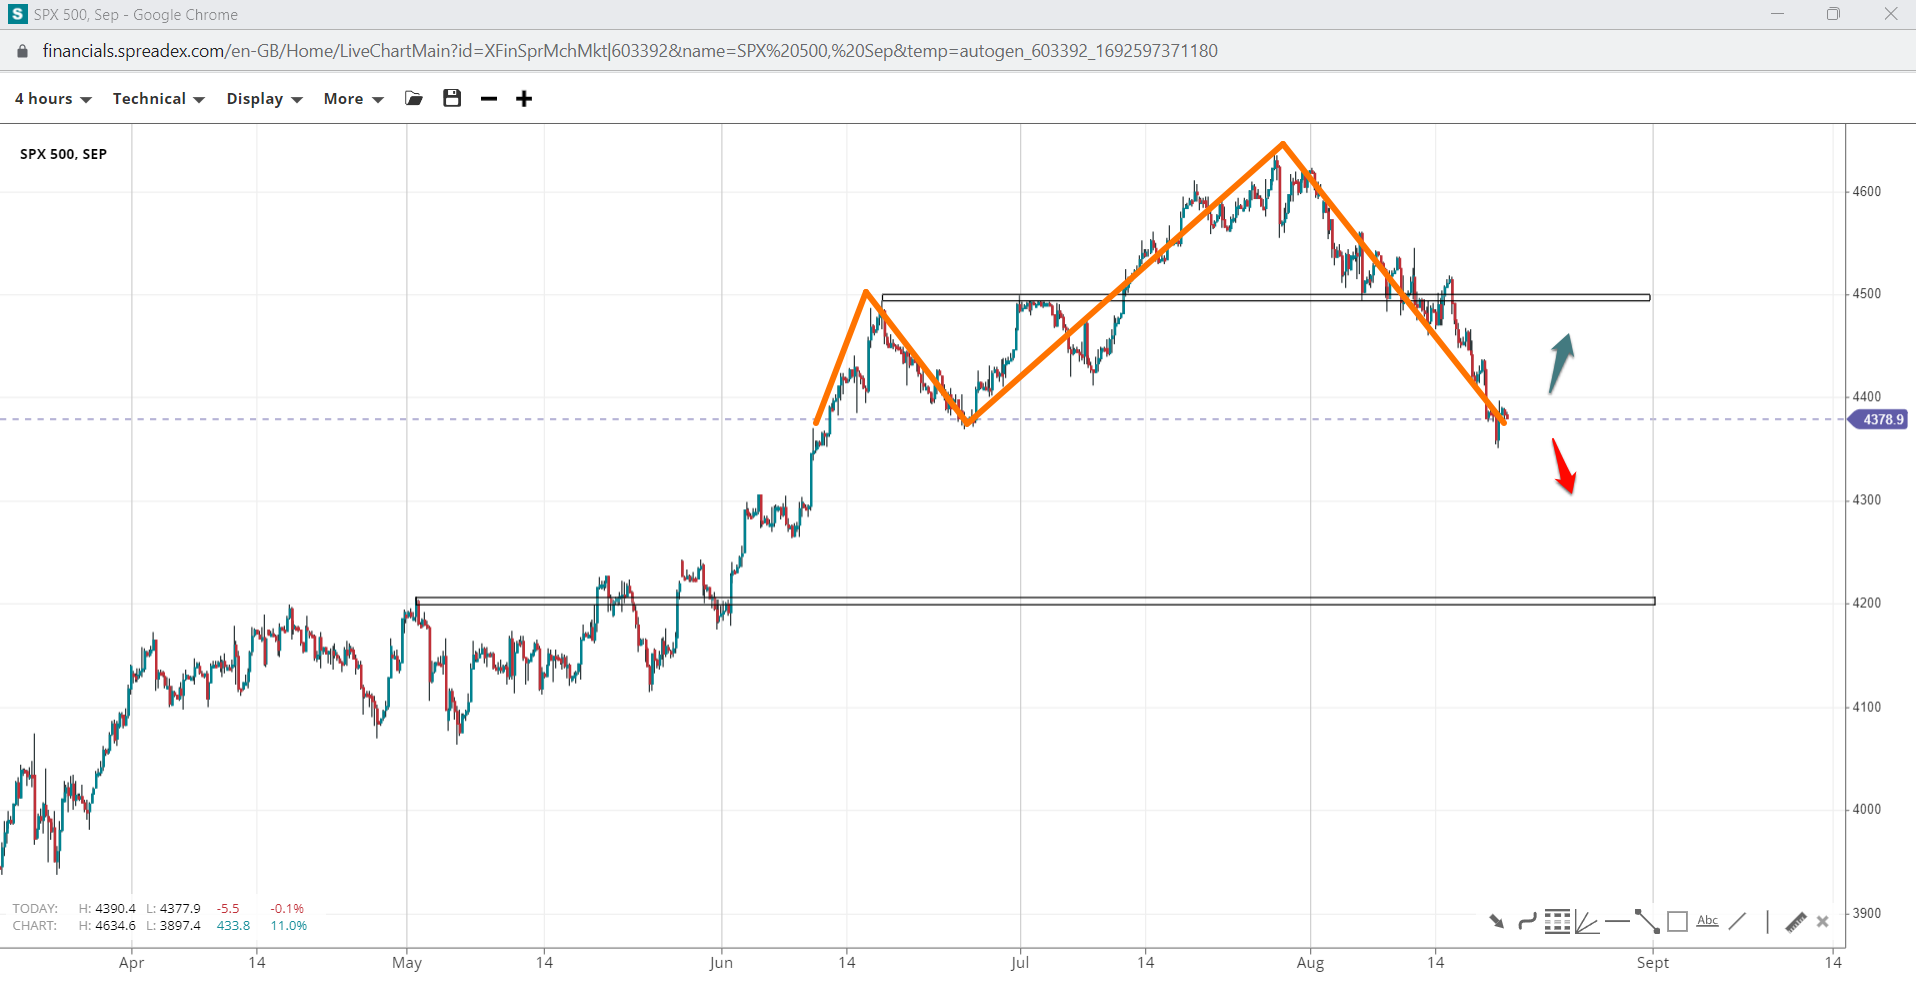Screen dimensions: 1916x985
Task: Activate the ruler measure tool
Action: [1796, 921]
